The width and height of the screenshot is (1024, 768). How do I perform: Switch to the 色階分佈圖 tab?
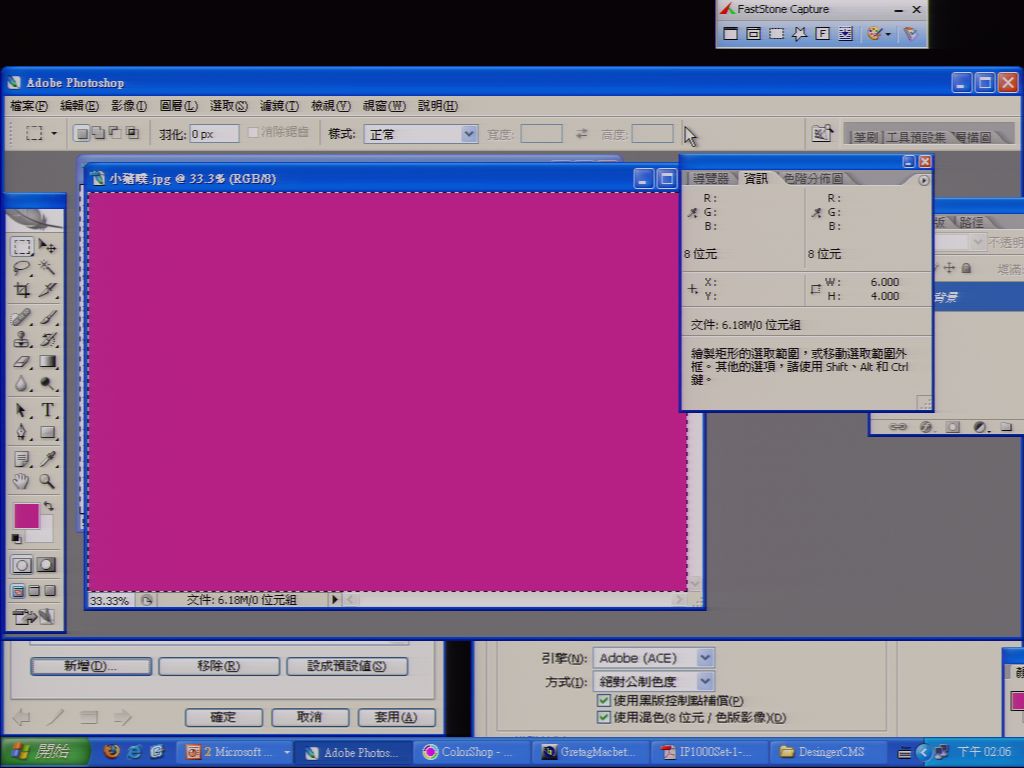tap(813, 178)
